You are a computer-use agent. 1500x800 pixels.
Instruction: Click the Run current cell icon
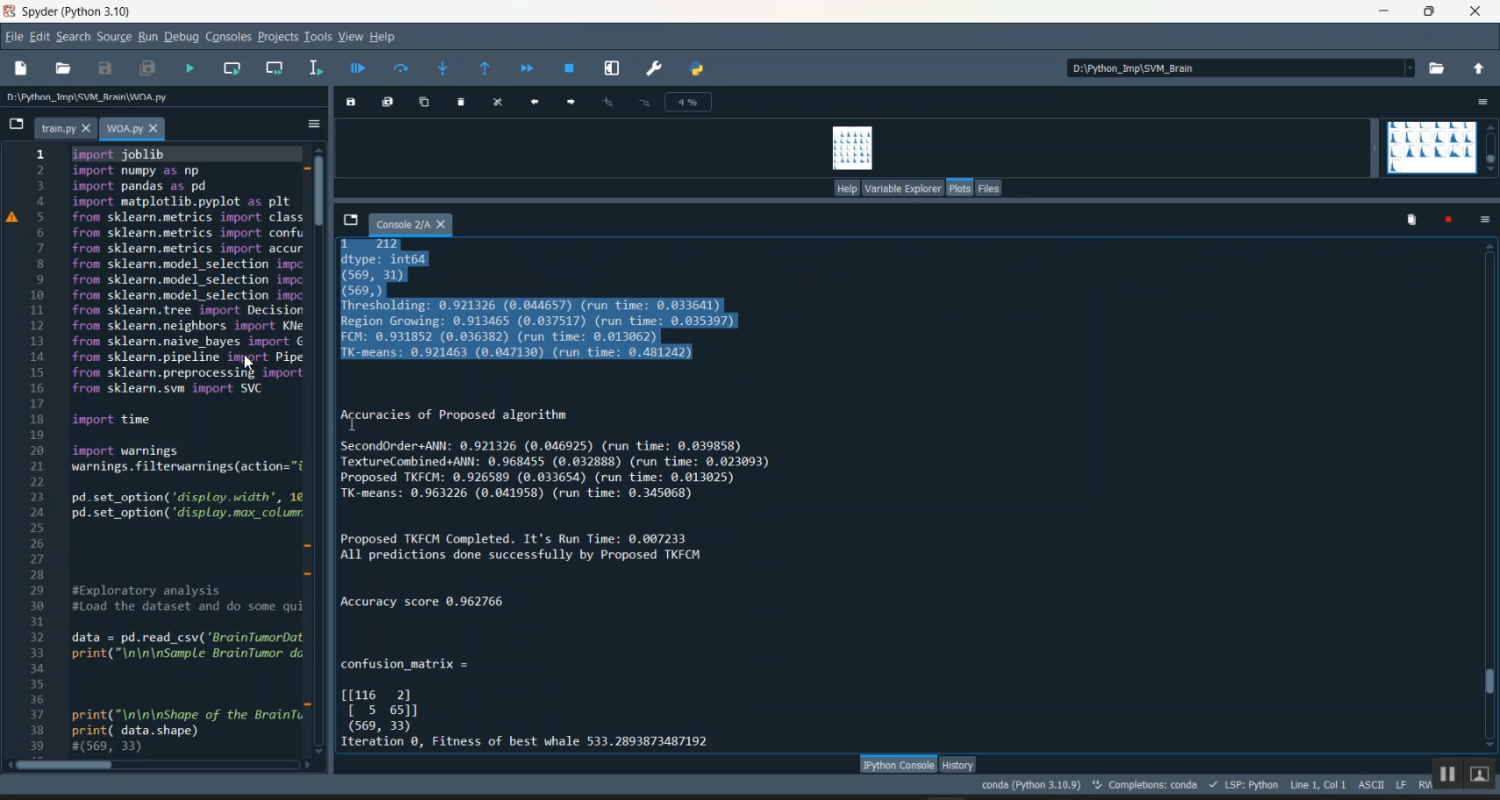[232, 69]
